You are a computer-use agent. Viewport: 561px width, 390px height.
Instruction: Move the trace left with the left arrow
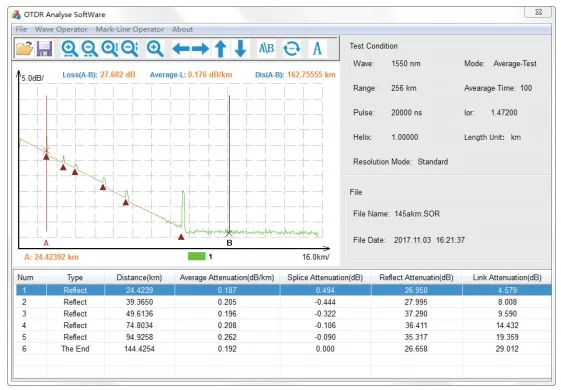pos(181,48)
